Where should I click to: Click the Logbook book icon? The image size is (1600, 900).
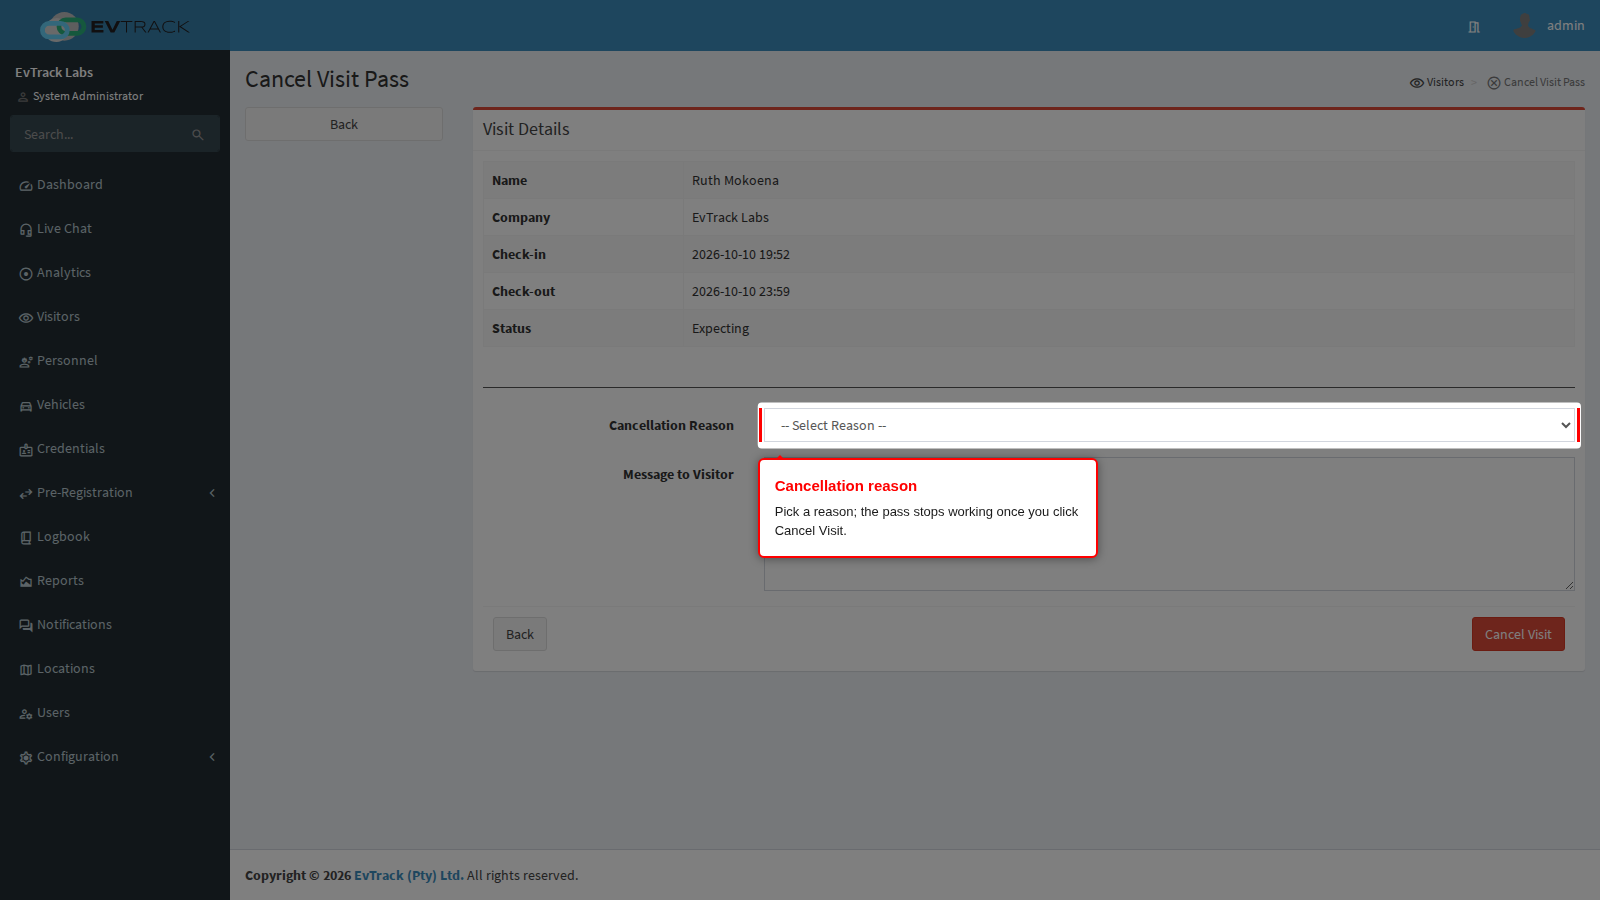click(x=26, y=538)
